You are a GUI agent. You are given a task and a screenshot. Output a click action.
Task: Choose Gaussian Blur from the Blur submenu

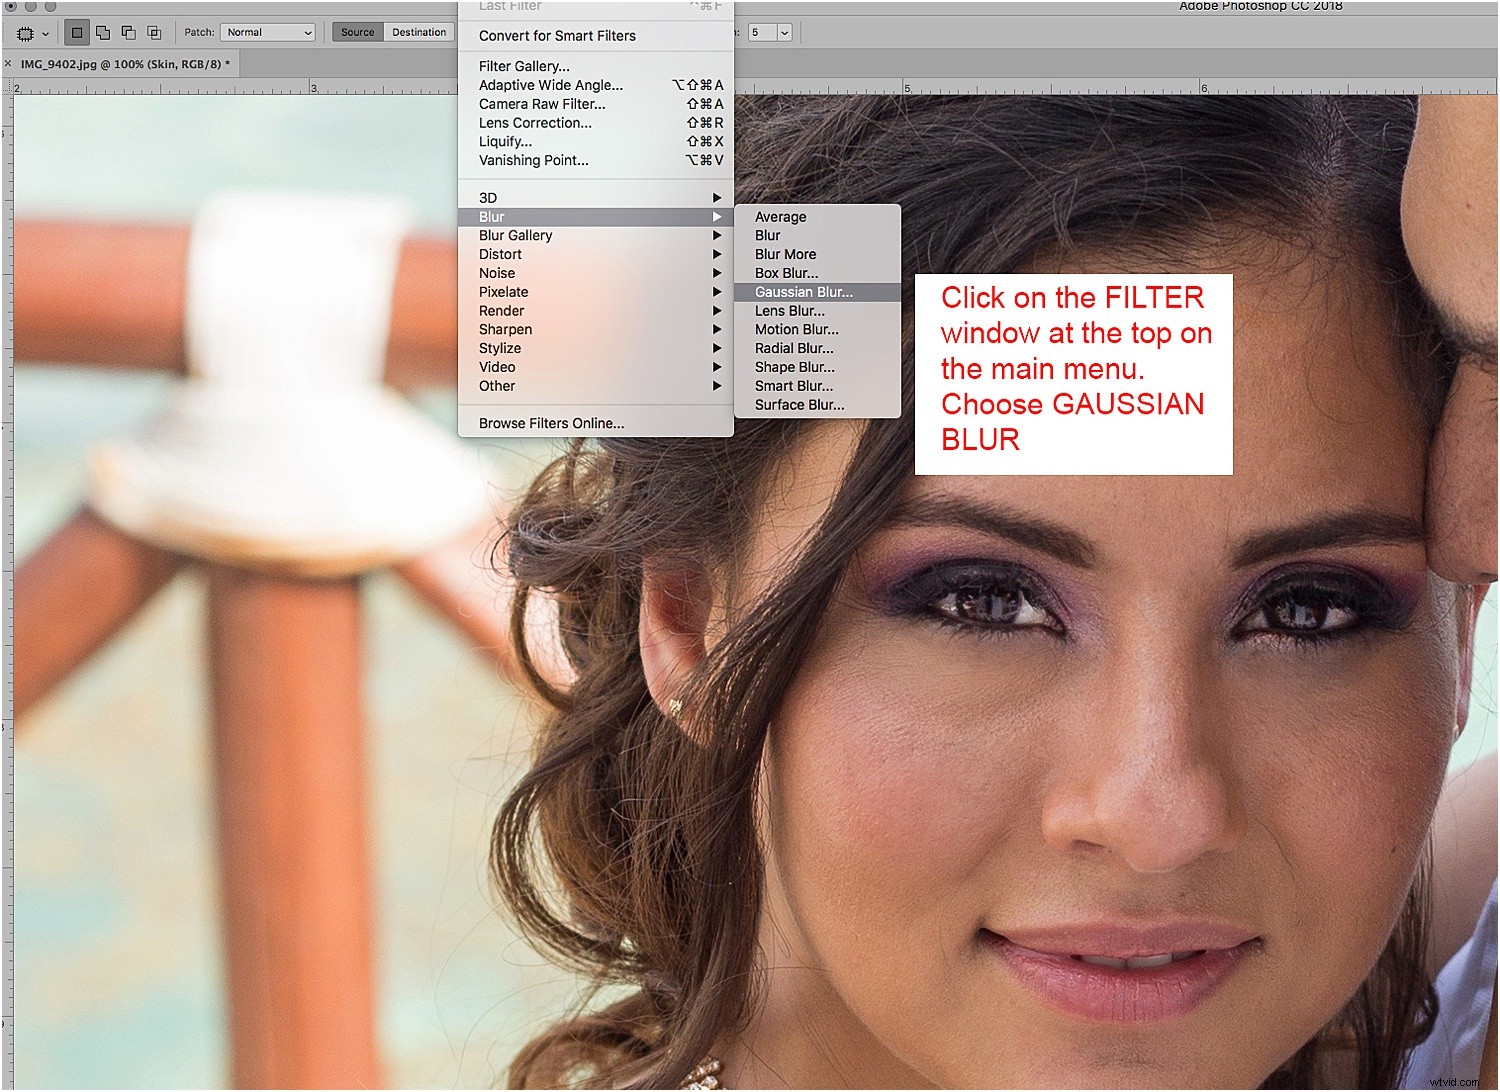[x=803, y=291]
